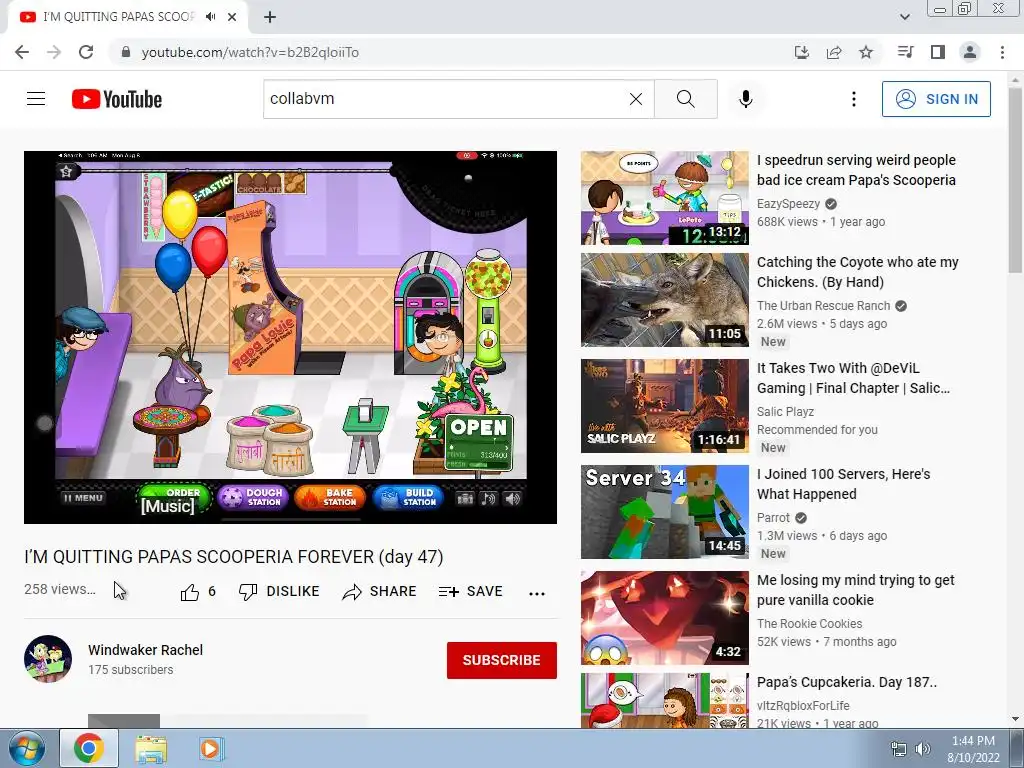Click the Salic Playz channel name
The height and width of the screenshot is (768, 1024).
(x=786, y=411)
